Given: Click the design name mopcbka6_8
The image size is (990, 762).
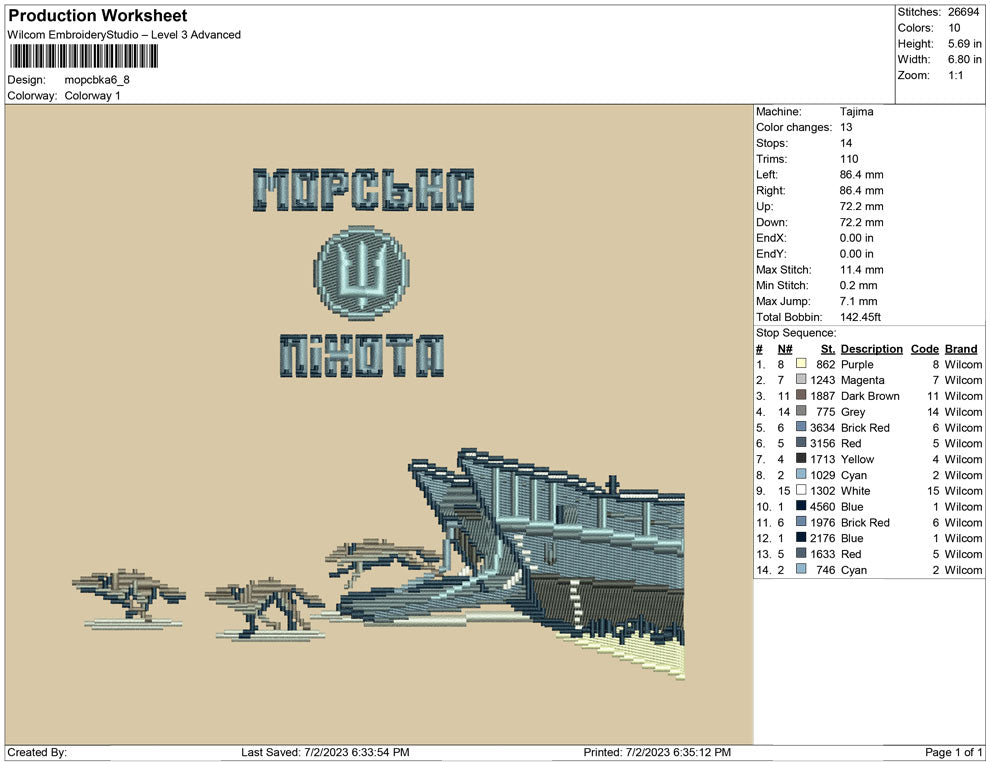Looking at the screenshot, I should 97,79.
